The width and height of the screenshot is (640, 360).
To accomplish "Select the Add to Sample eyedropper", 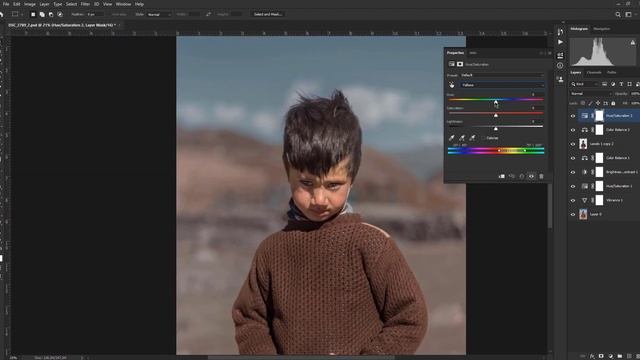I will (462, 138).
